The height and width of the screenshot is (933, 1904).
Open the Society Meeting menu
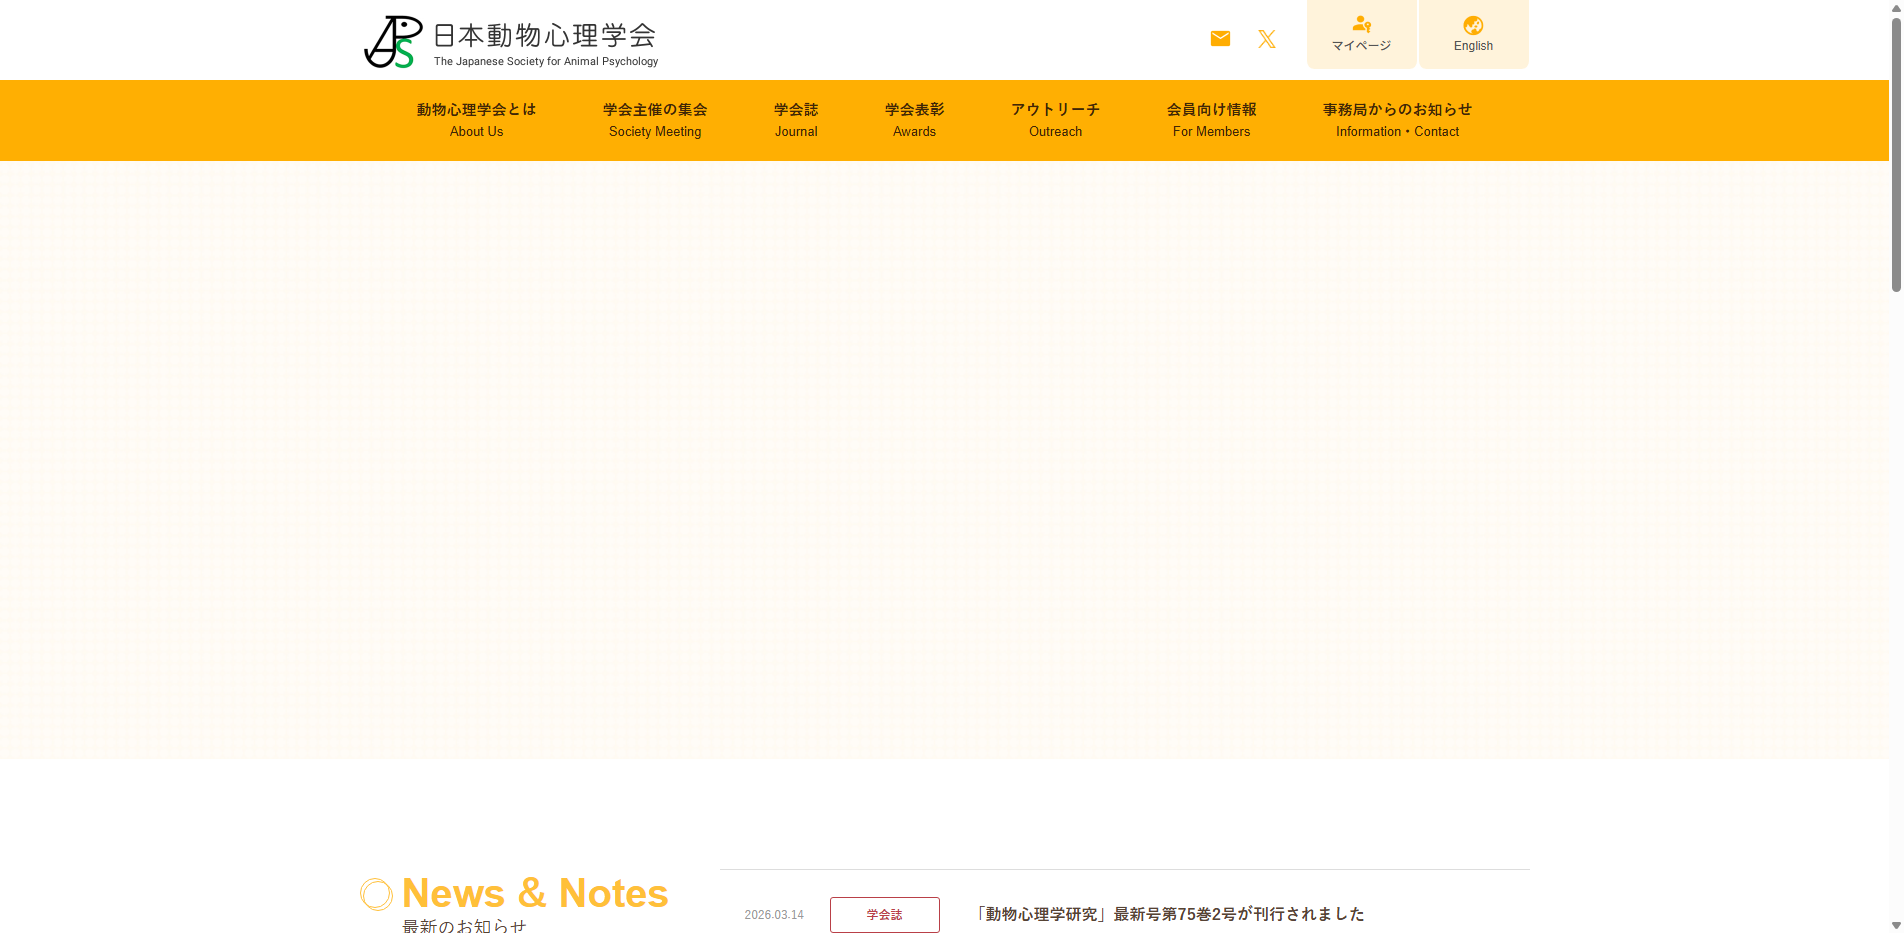[655, 120]
